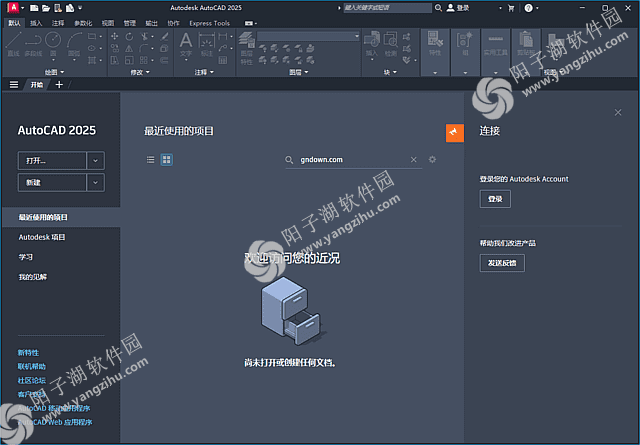This screenshot has height=445, width=640.
Task: Select the 多段线 (Polyline) tool
Action: [x=33, y=44]
